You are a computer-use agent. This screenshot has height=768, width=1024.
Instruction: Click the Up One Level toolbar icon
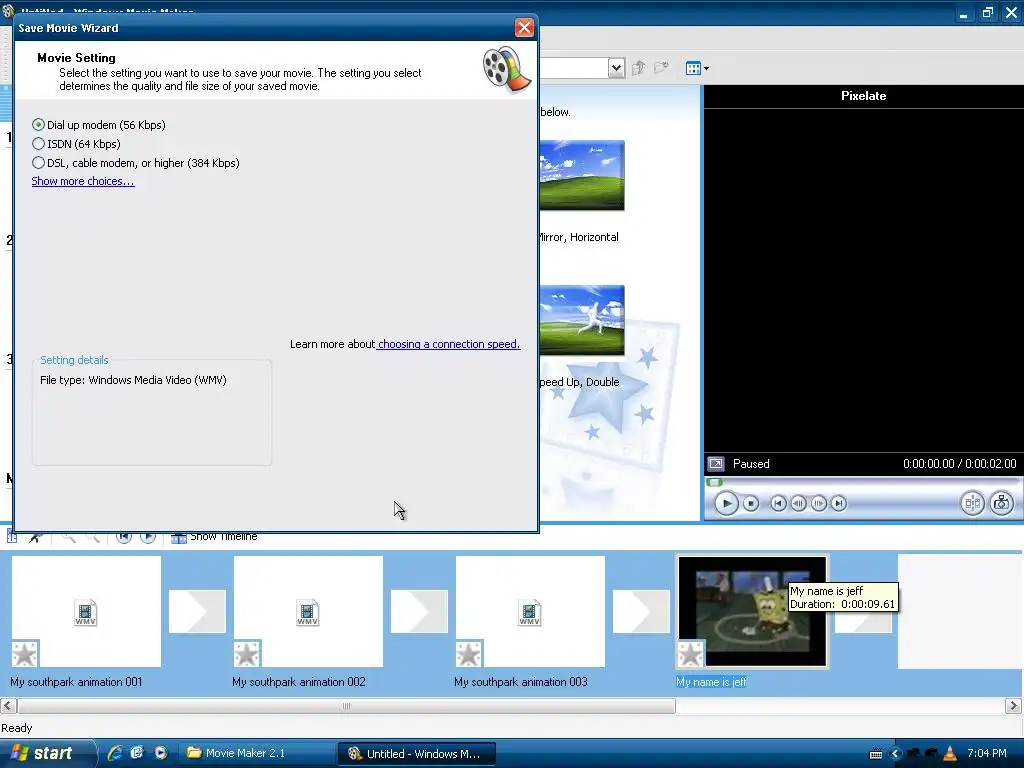pos(639,67)
